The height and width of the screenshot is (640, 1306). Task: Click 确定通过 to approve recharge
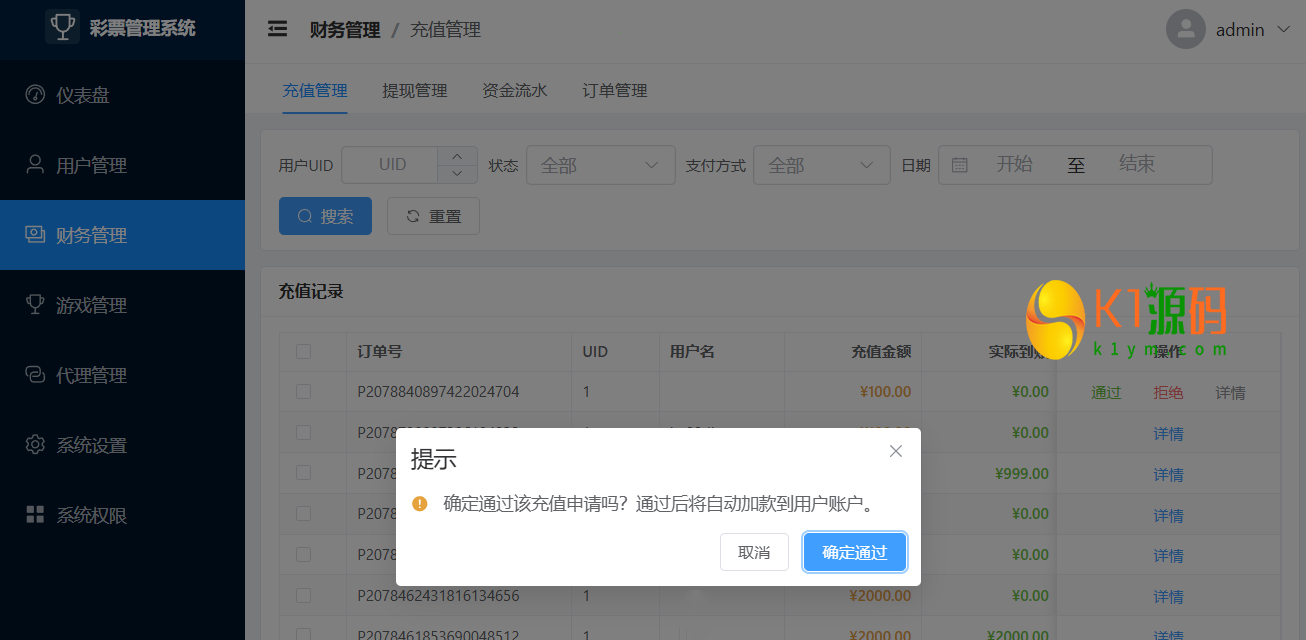tap(855, 552)
